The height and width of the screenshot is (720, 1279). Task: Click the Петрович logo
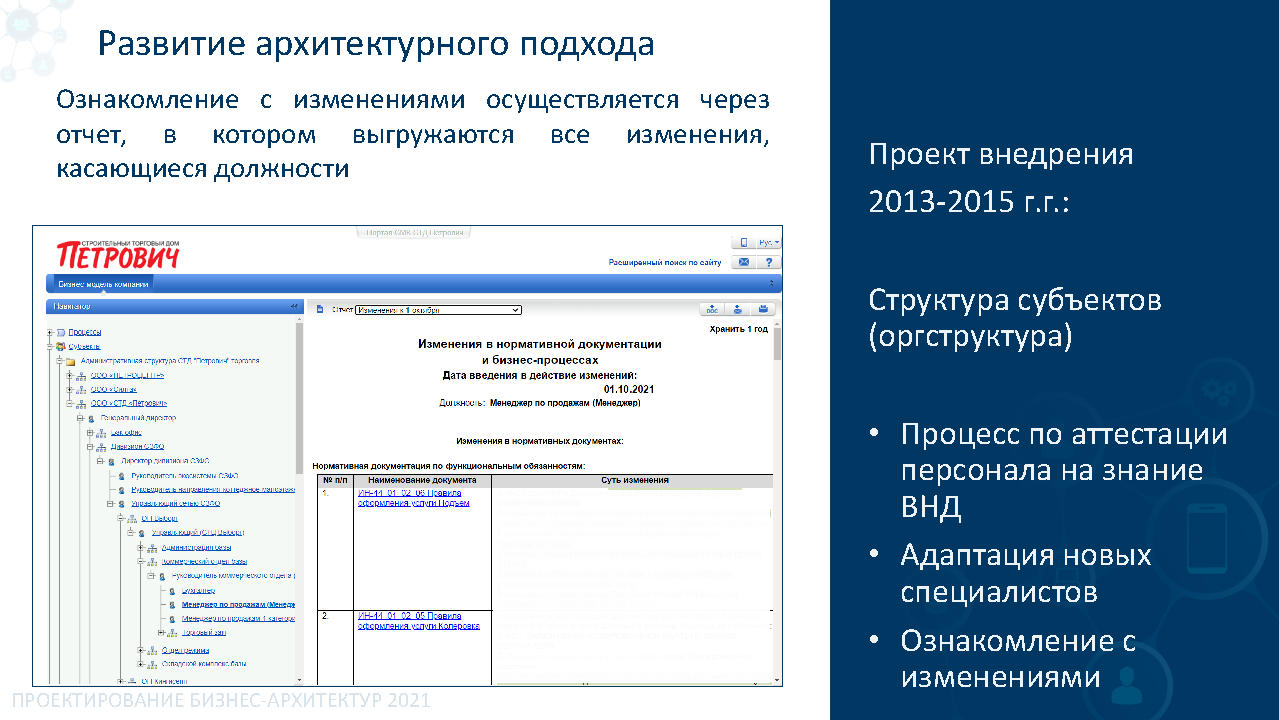click(118, 254)
